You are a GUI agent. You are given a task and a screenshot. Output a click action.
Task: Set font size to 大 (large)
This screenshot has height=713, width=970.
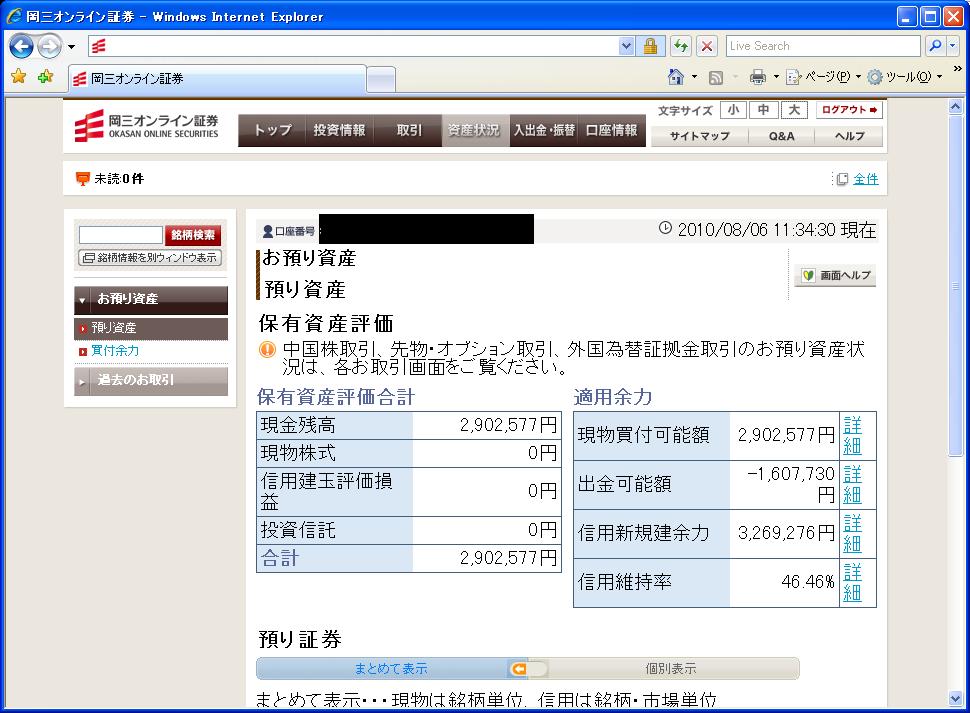[x=793, y=110]
